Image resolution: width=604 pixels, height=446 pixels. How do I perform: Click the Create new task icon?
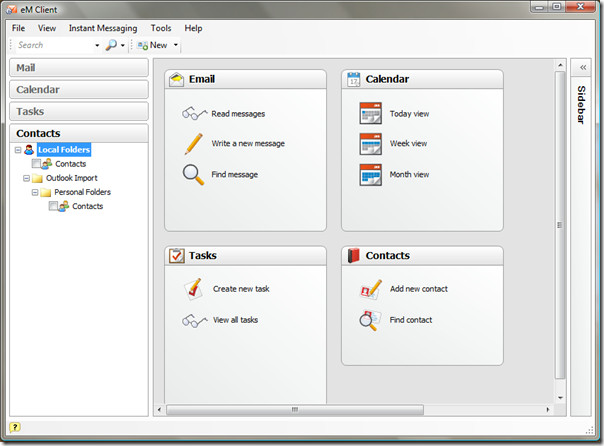[194, 289]
